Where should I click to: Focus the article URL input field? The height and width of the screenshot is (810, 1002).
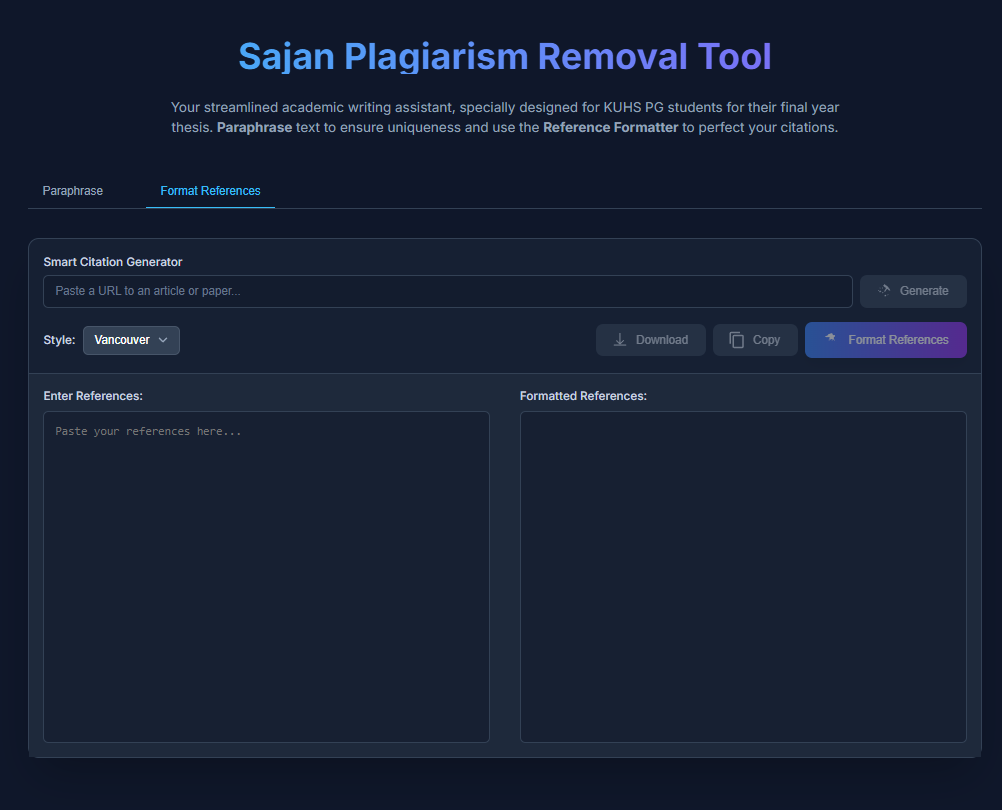coord(447,291)
